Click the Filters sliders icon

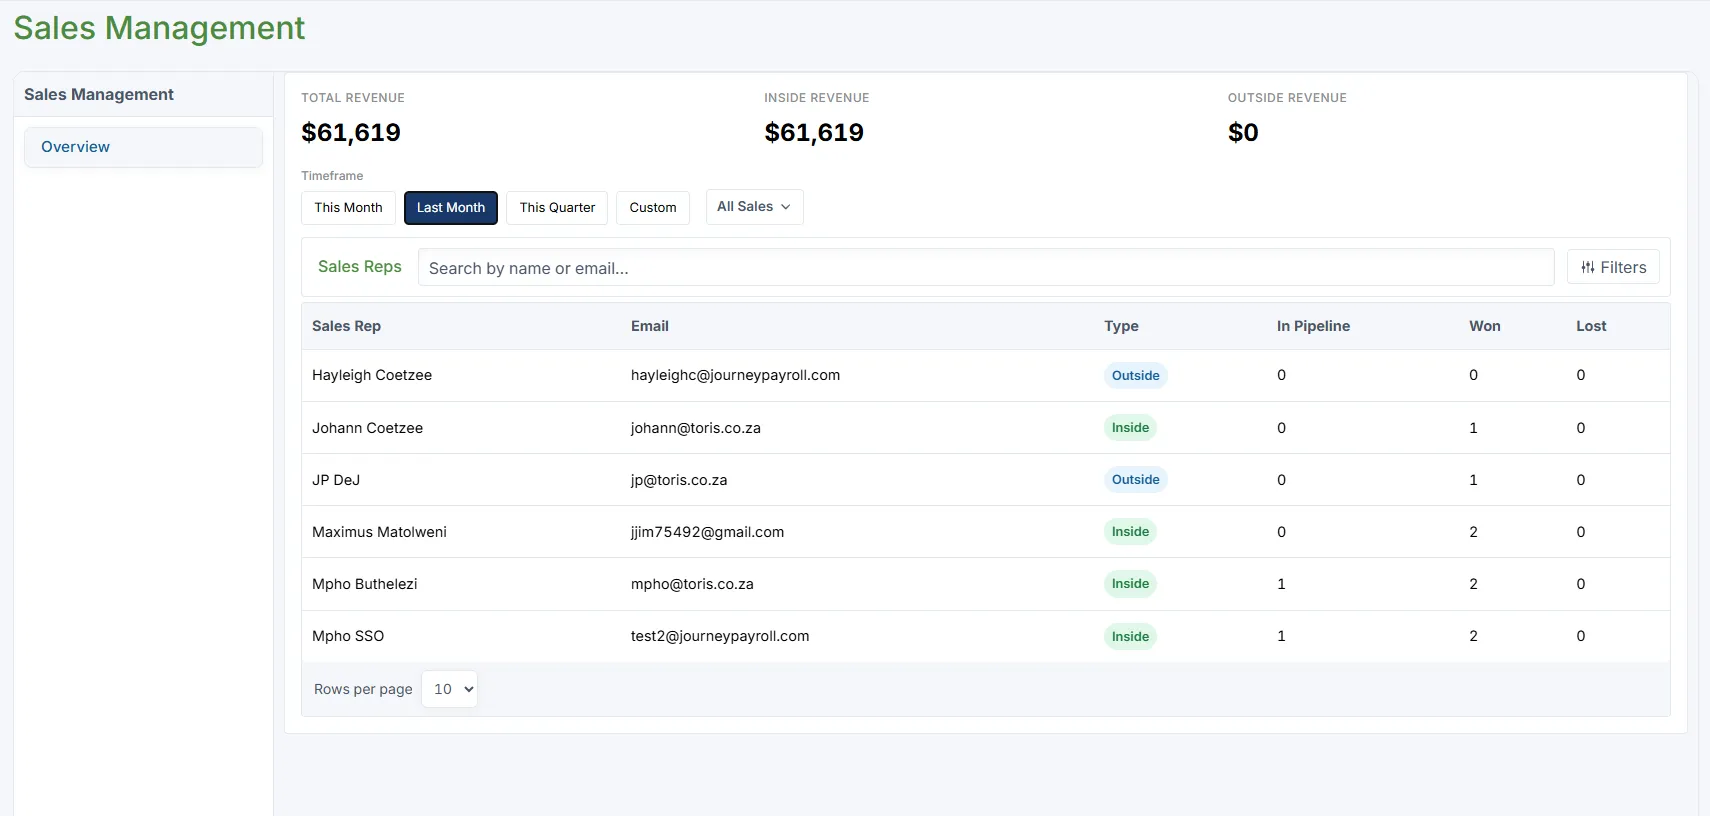pos(1588,267)
